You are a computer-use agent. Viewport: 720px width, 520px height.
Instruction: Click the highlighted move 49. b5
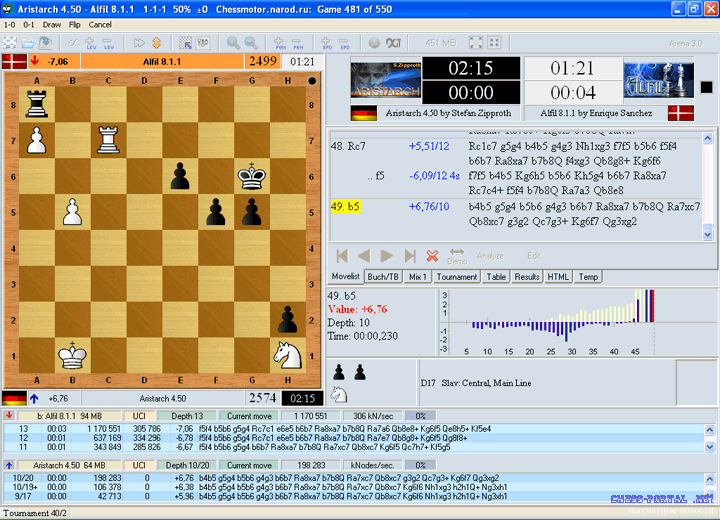pos(345,206)
